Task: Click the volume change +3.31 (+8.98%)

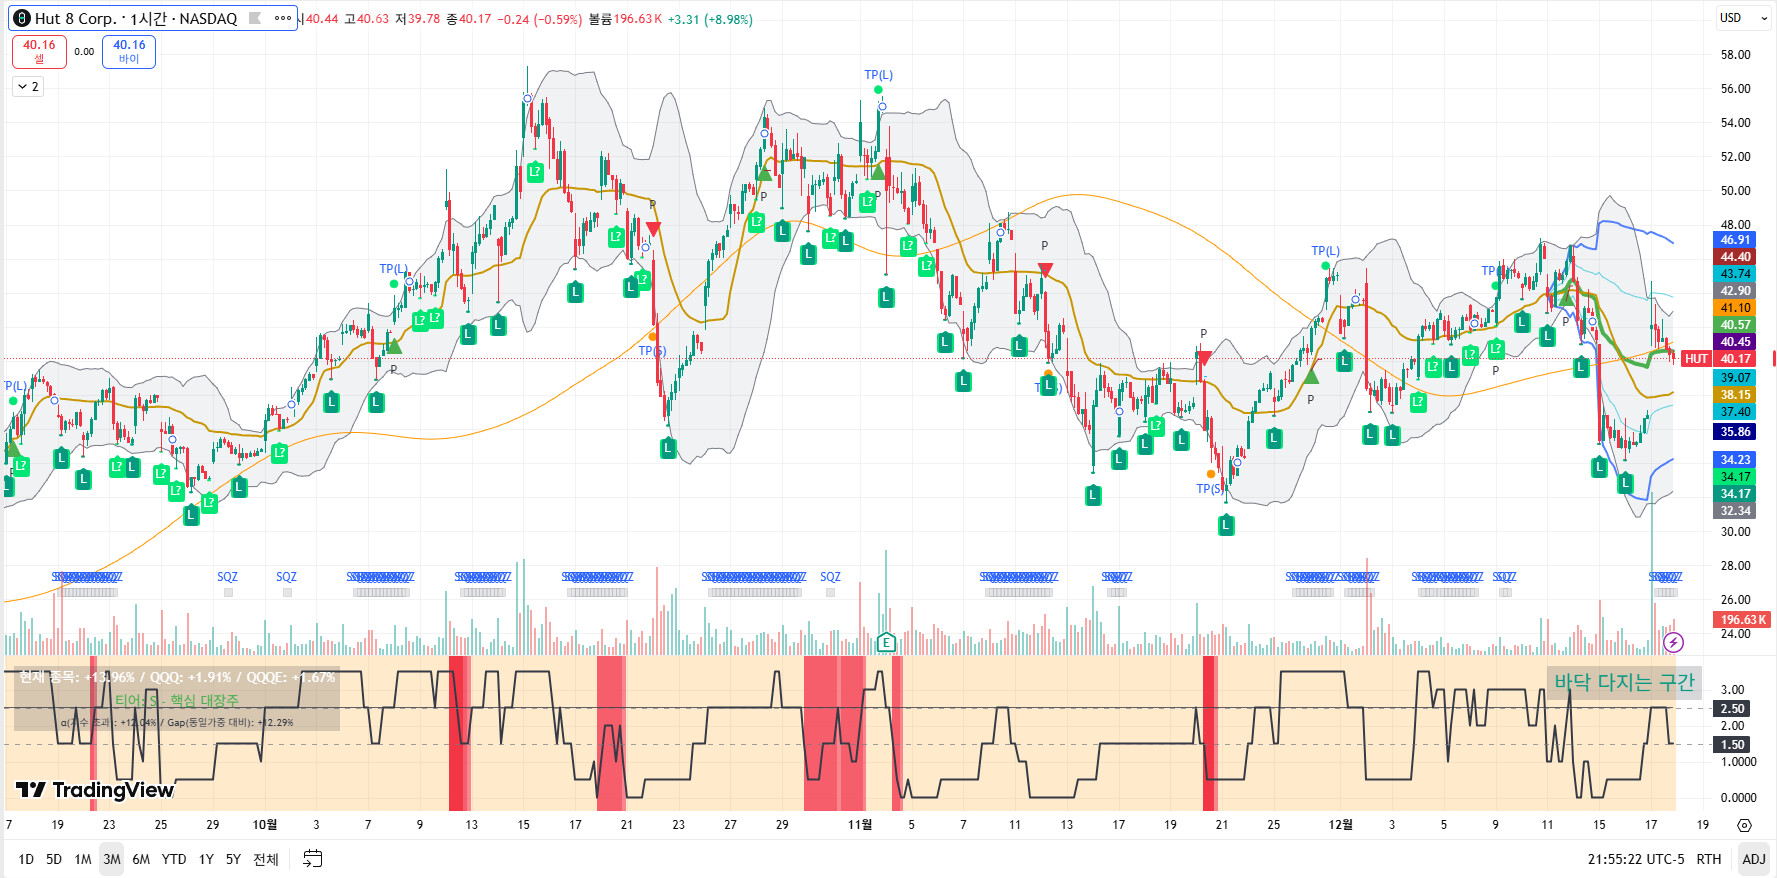Action: [x=710, y=19]
